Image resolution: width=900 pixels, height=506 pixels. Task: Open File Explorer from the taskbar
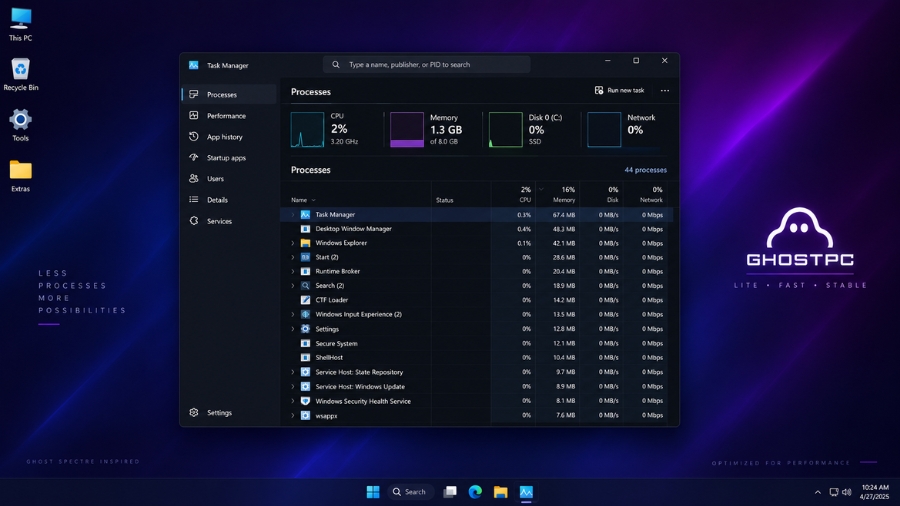click(501, 492)
